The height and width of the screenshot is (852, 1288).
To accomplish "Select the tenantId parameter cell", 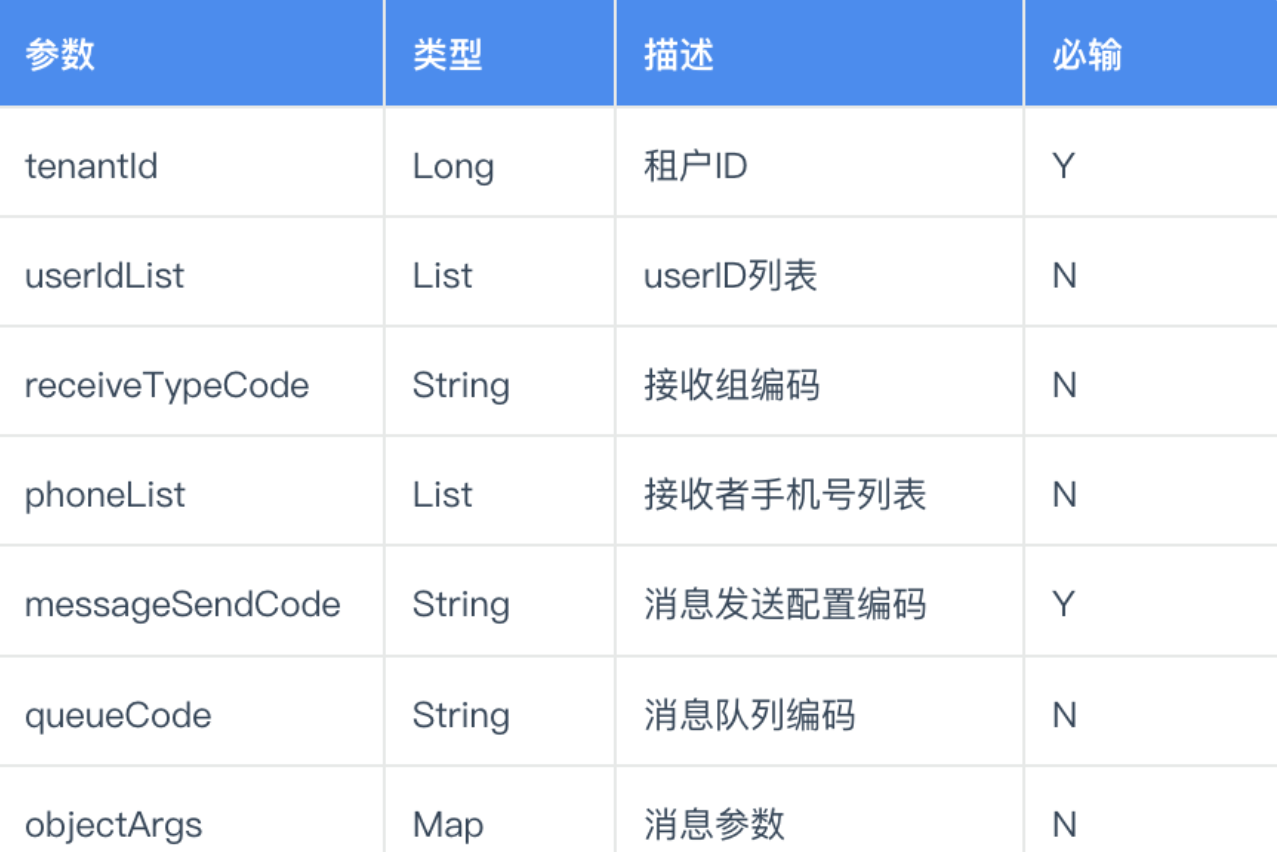I will point(92,165).
